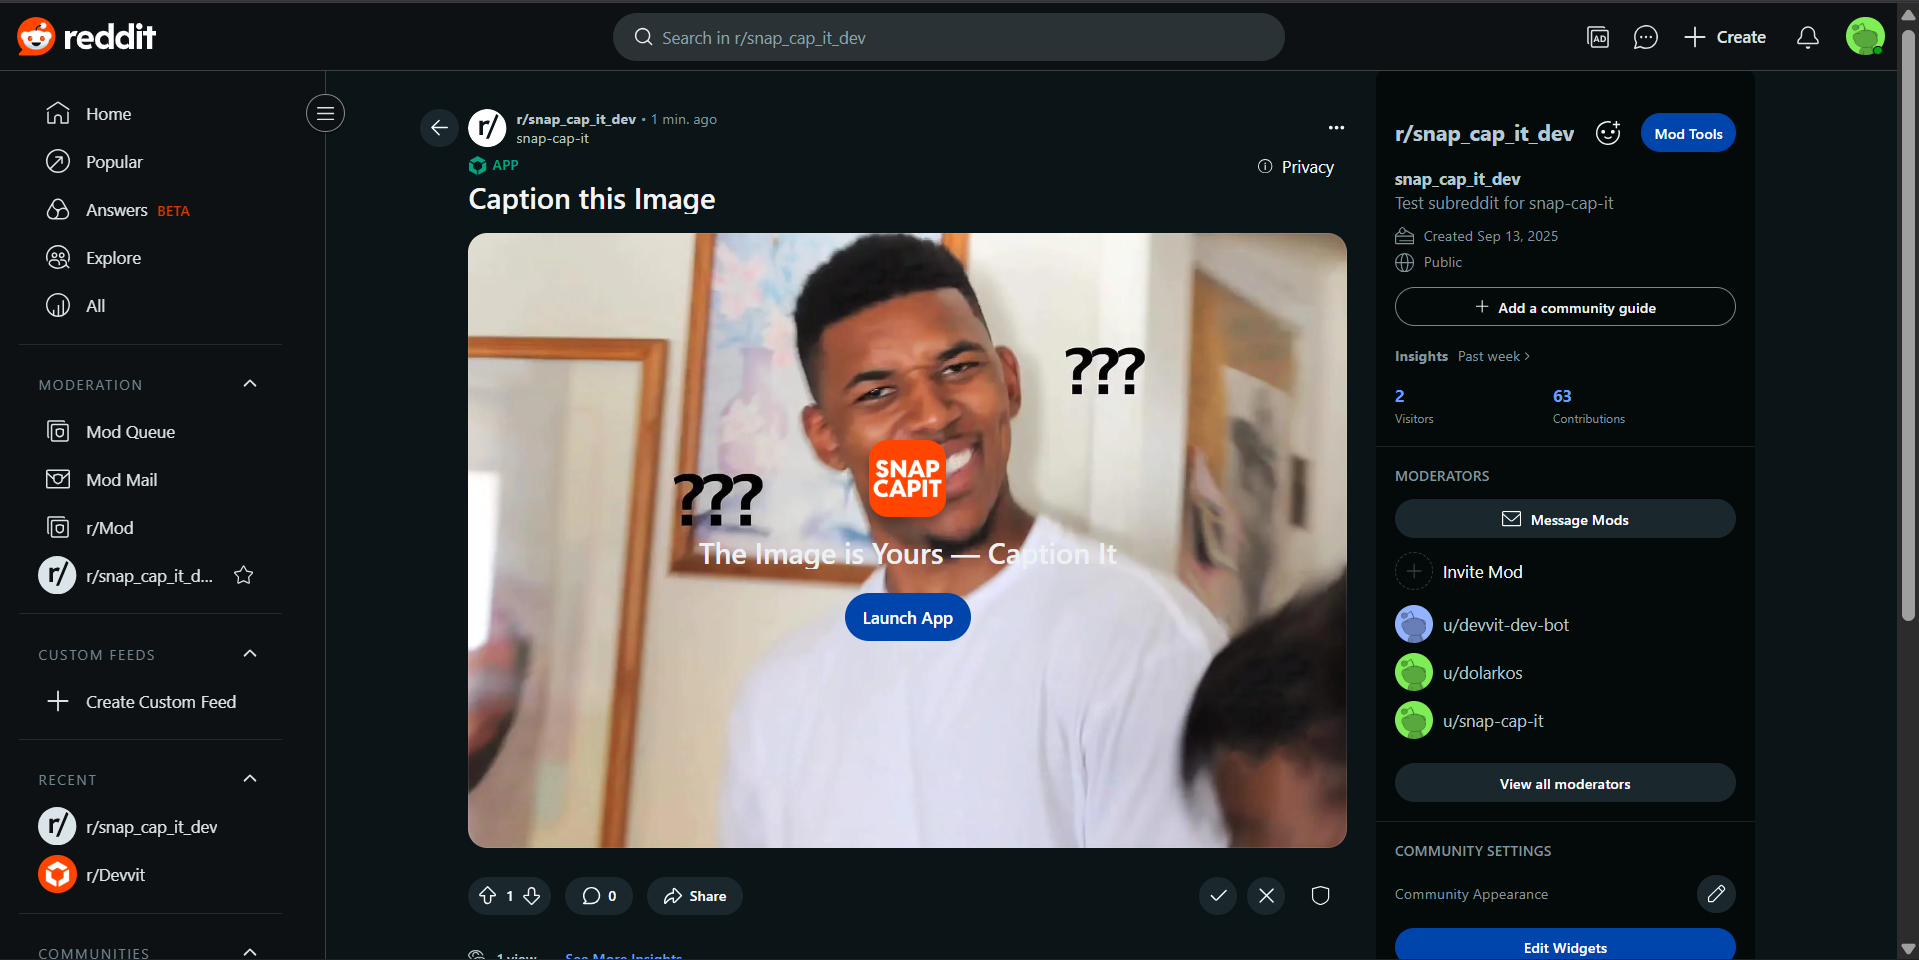
Task: Open the user profile avatar menu
Action: click(1865, 37)
